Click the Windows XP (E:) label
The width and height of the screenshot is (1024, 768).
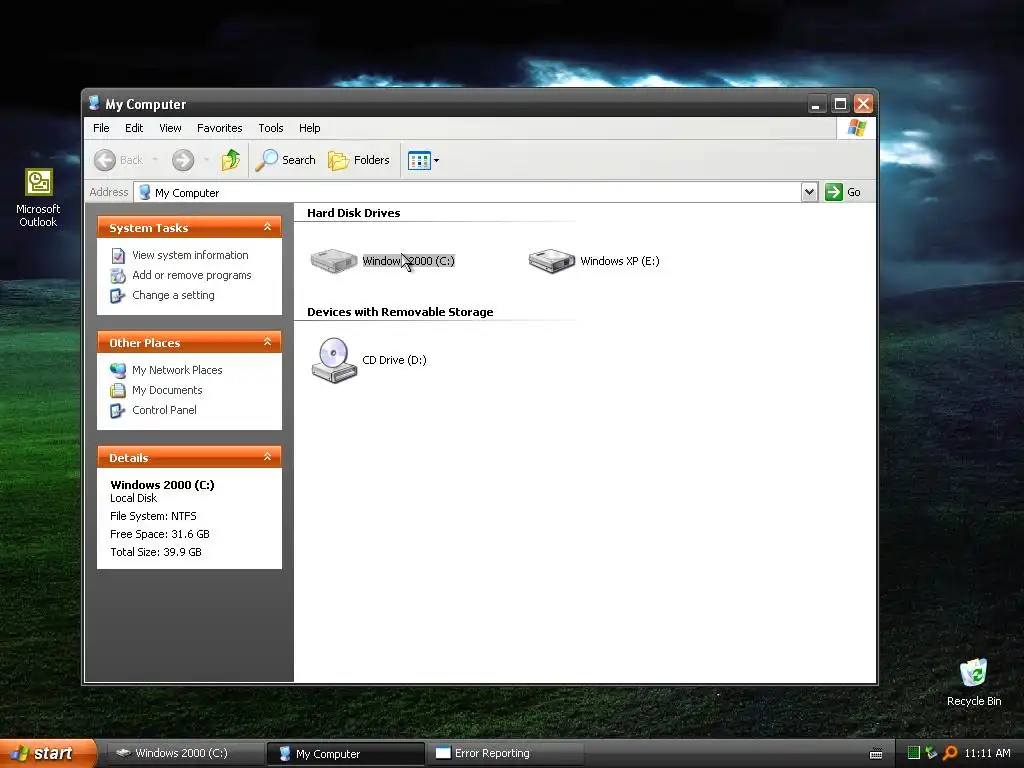pyautogui.click(x=620, y=261)
